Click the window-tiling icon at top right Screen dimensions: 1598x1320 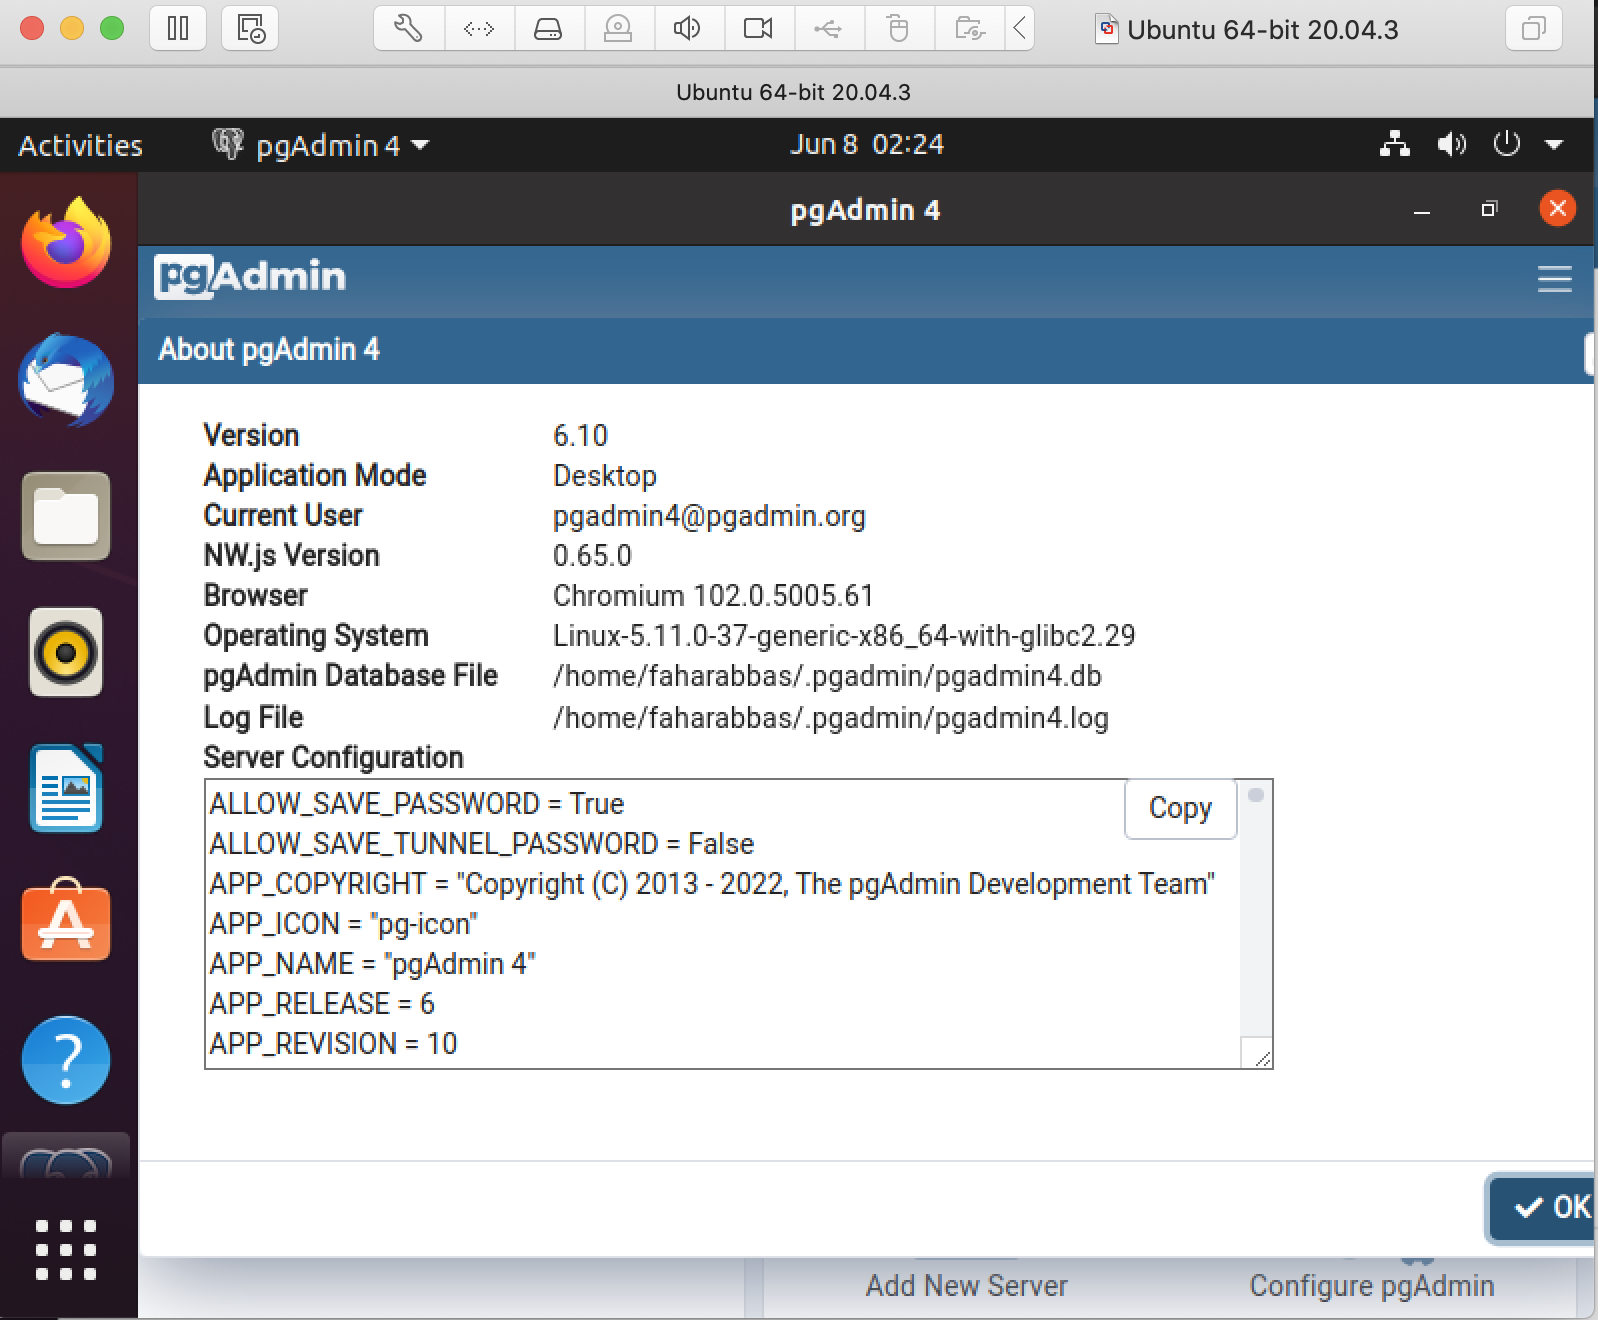click(x=1533, y=28)
